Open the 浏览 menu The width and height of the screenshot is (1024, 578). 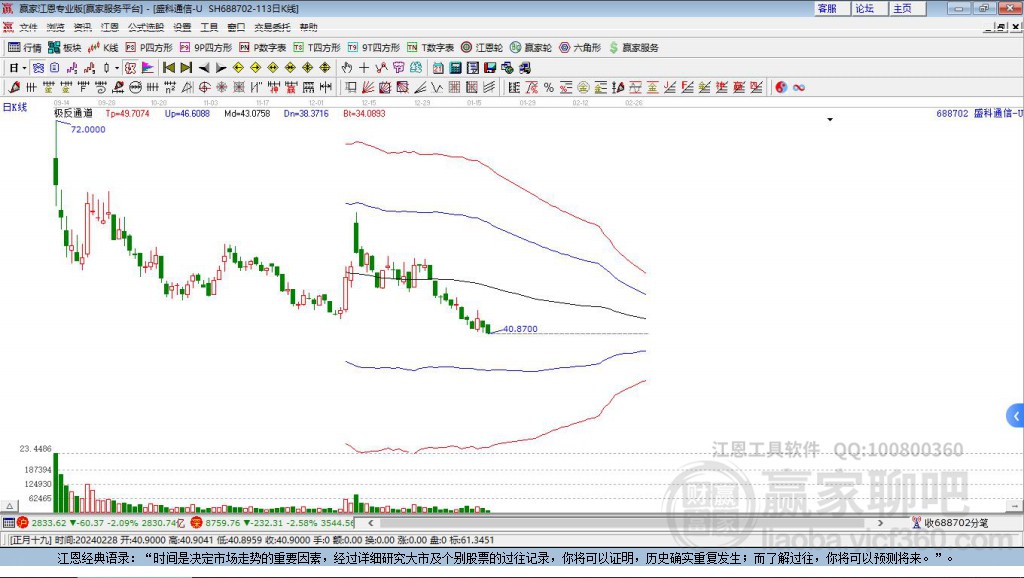[56, 27]
